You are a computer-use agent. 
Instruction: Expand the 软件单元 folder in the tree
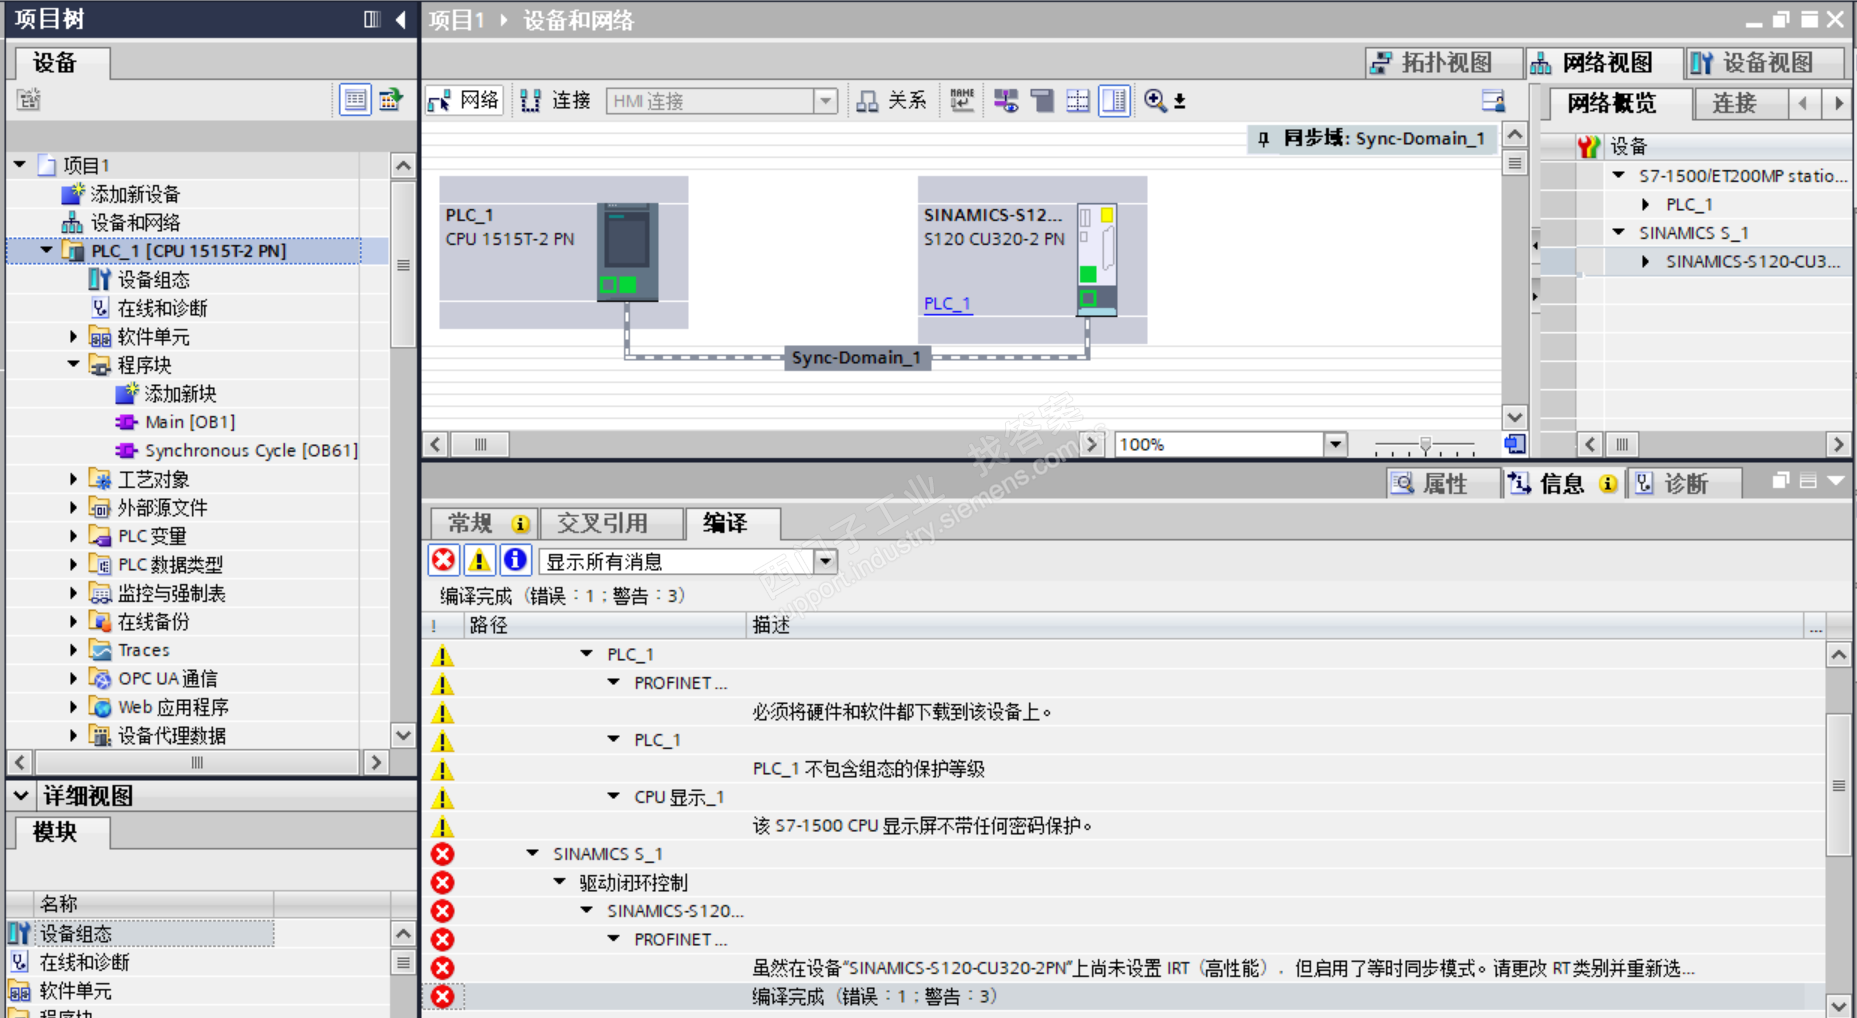coord(73,337)
